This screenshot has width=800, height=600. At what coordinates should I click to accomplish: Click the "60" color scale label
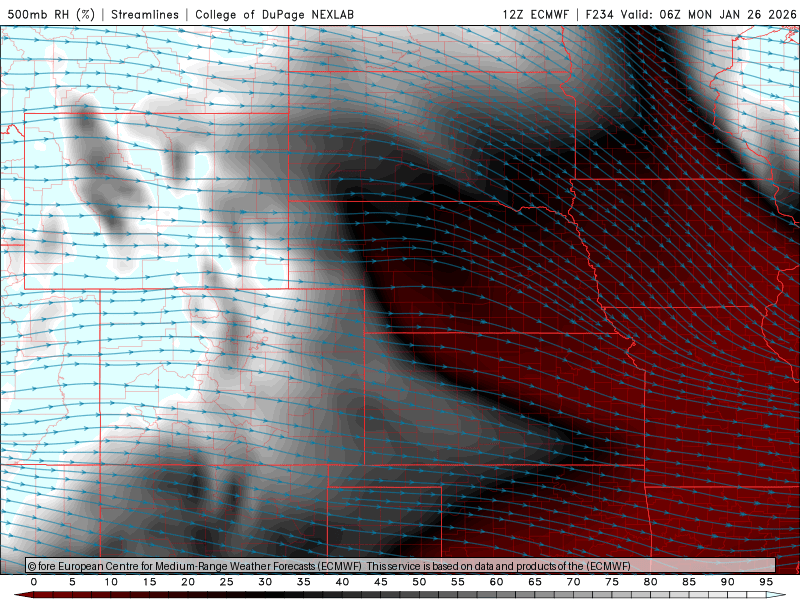(496, 582)
